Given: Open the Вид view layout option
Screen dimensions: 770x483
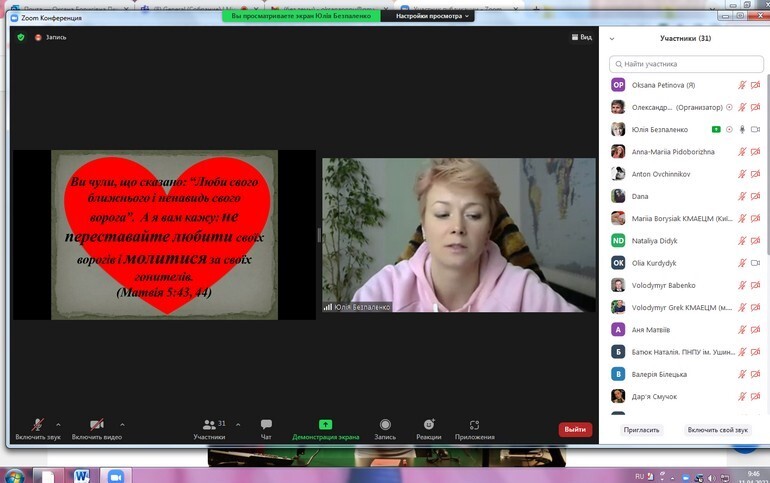Looking at the screenshot, I should tap(582, 37).
